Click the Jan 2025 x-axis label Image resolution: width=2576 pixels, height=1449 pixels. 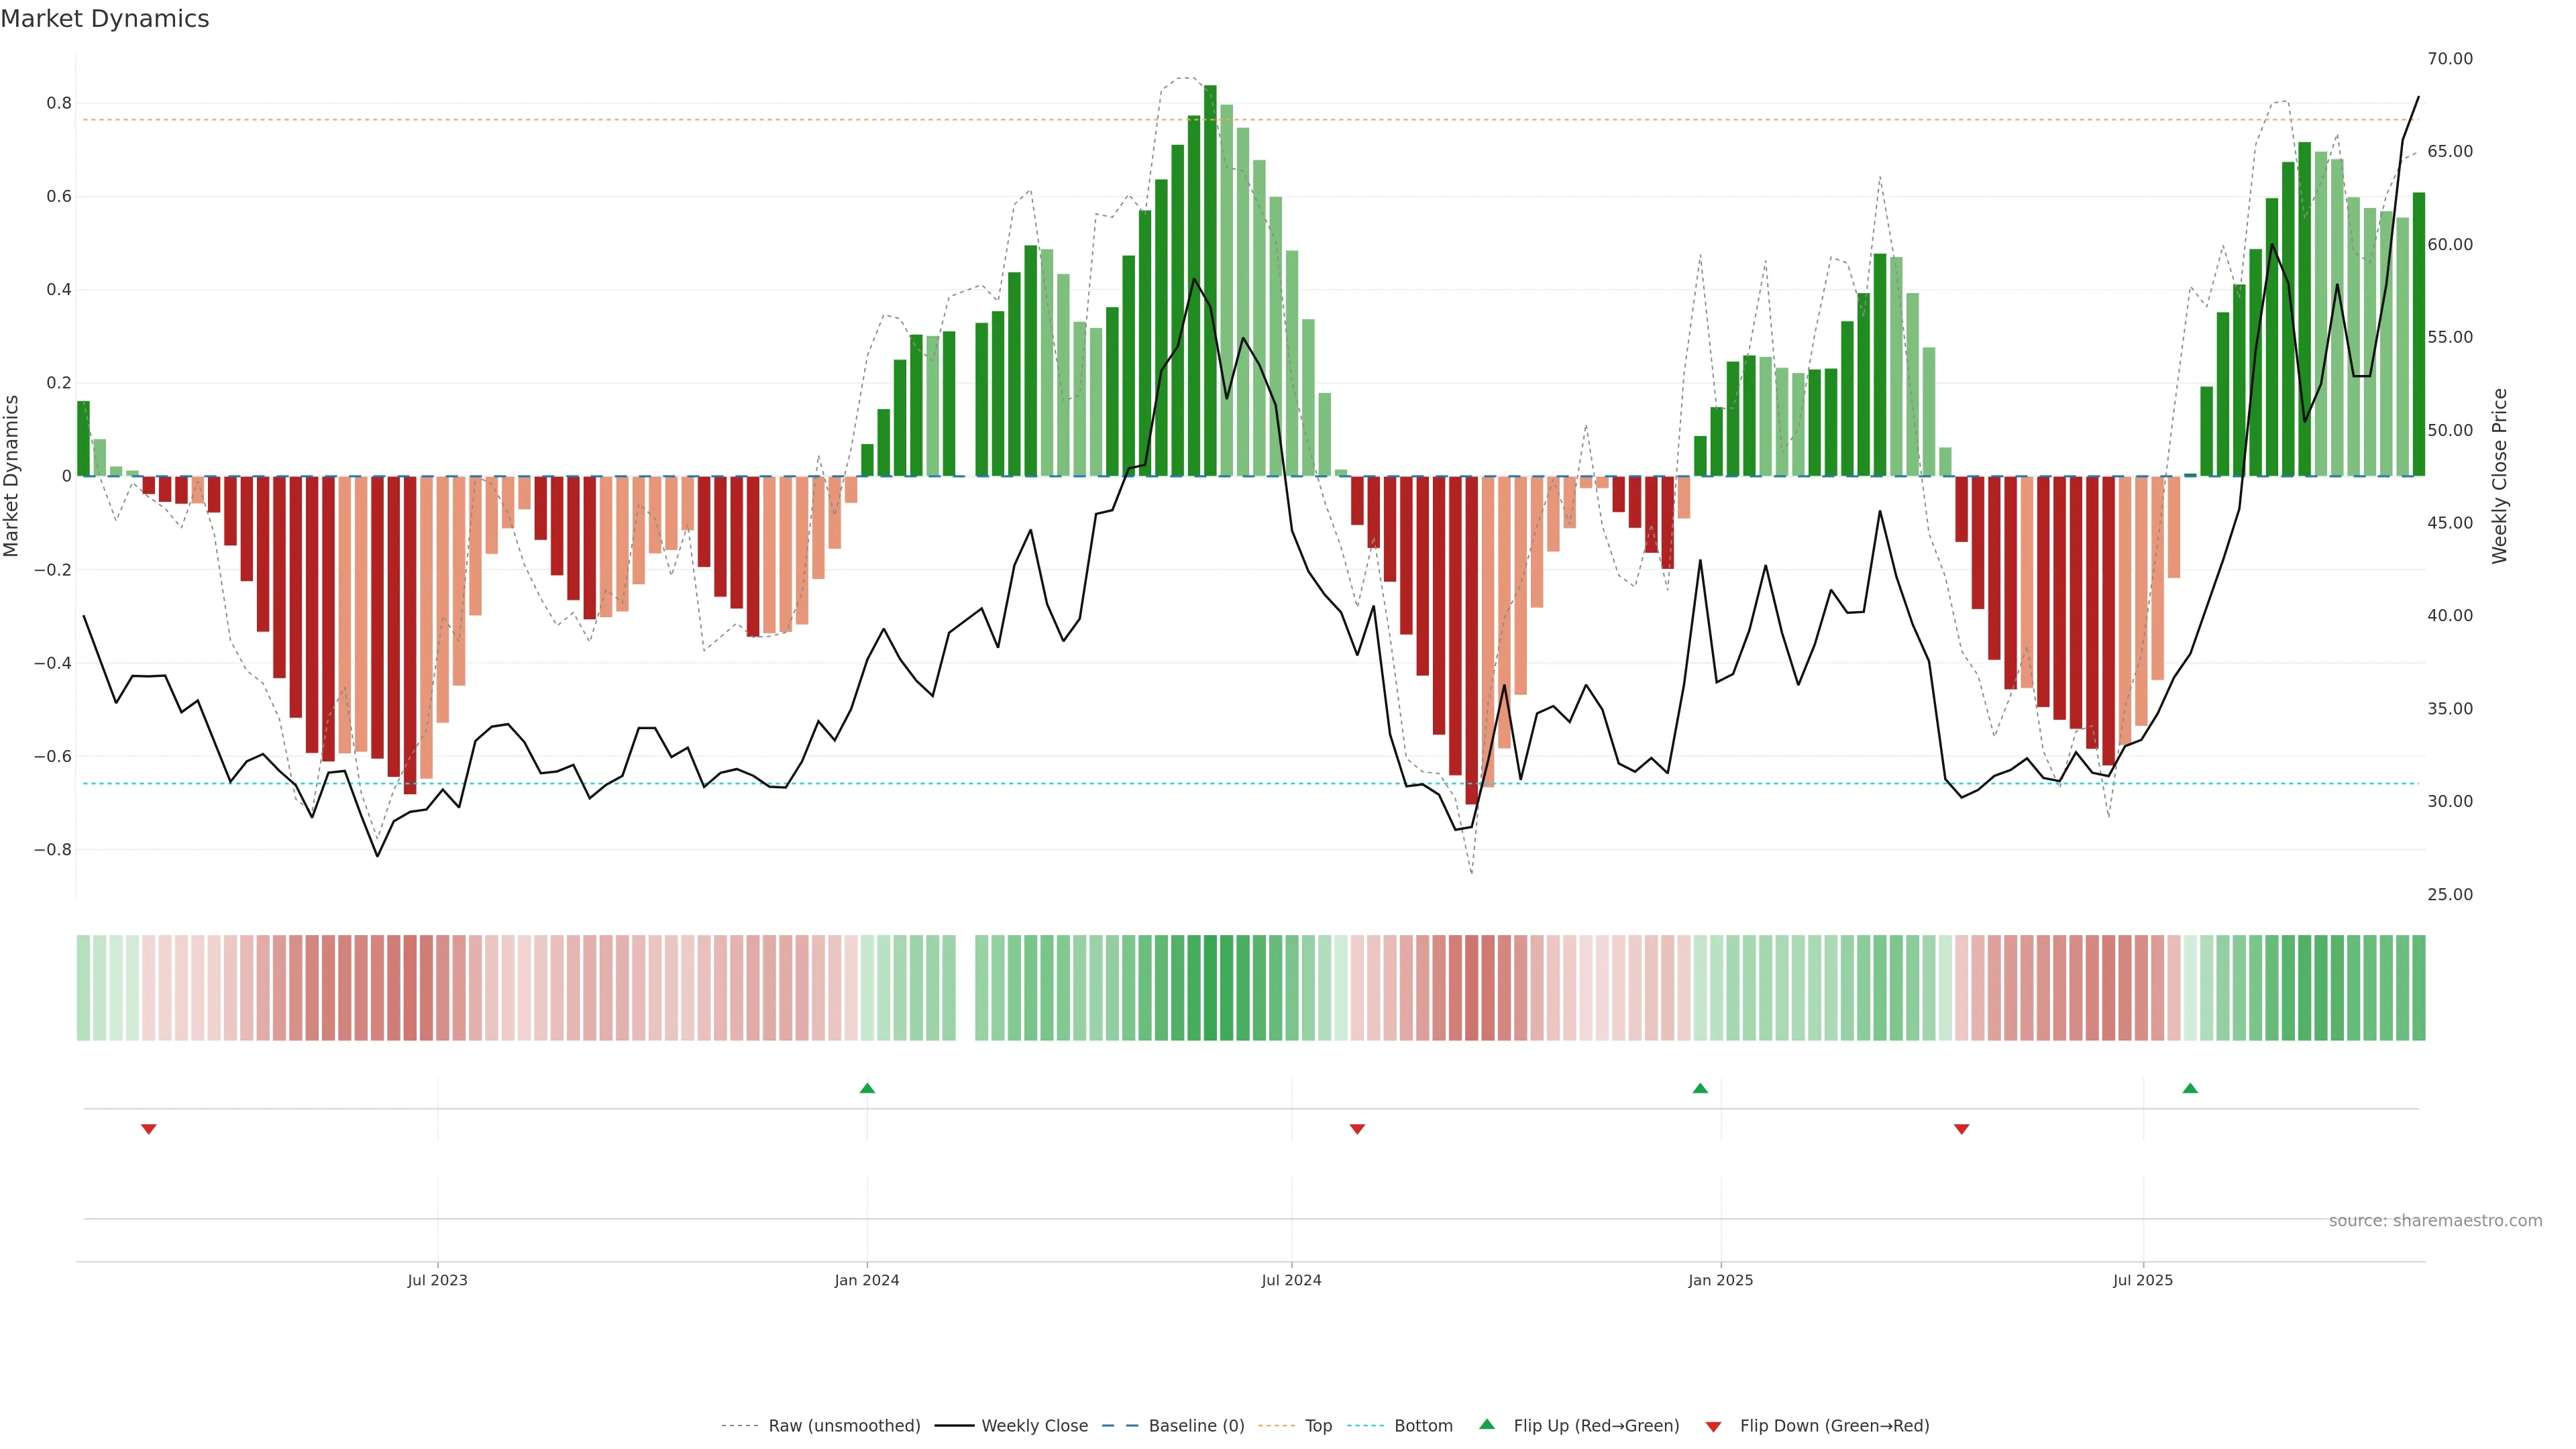point(1720,1280)
